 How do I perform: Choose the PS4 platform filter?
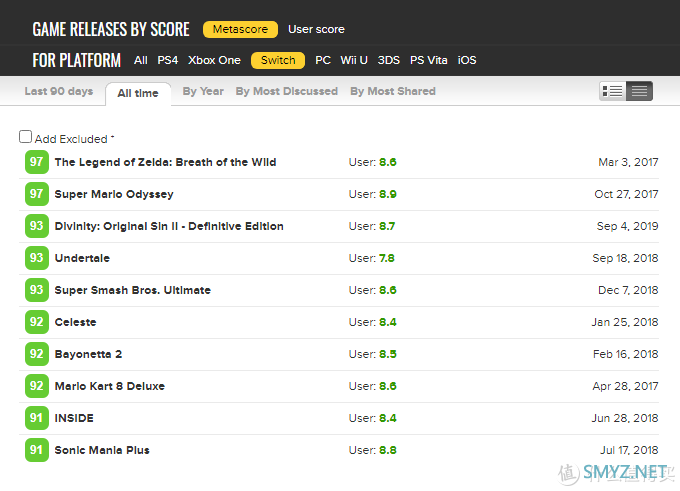[168, 60]
